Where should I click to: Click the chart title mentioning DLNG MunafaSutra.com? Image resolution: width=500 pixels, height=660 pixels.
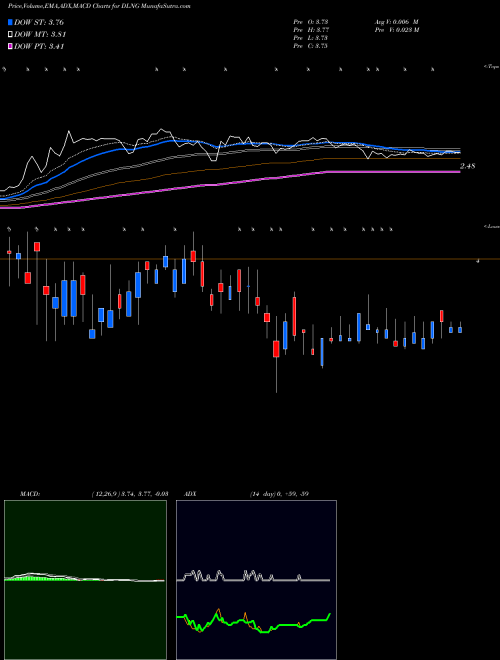tap(100, 7)
